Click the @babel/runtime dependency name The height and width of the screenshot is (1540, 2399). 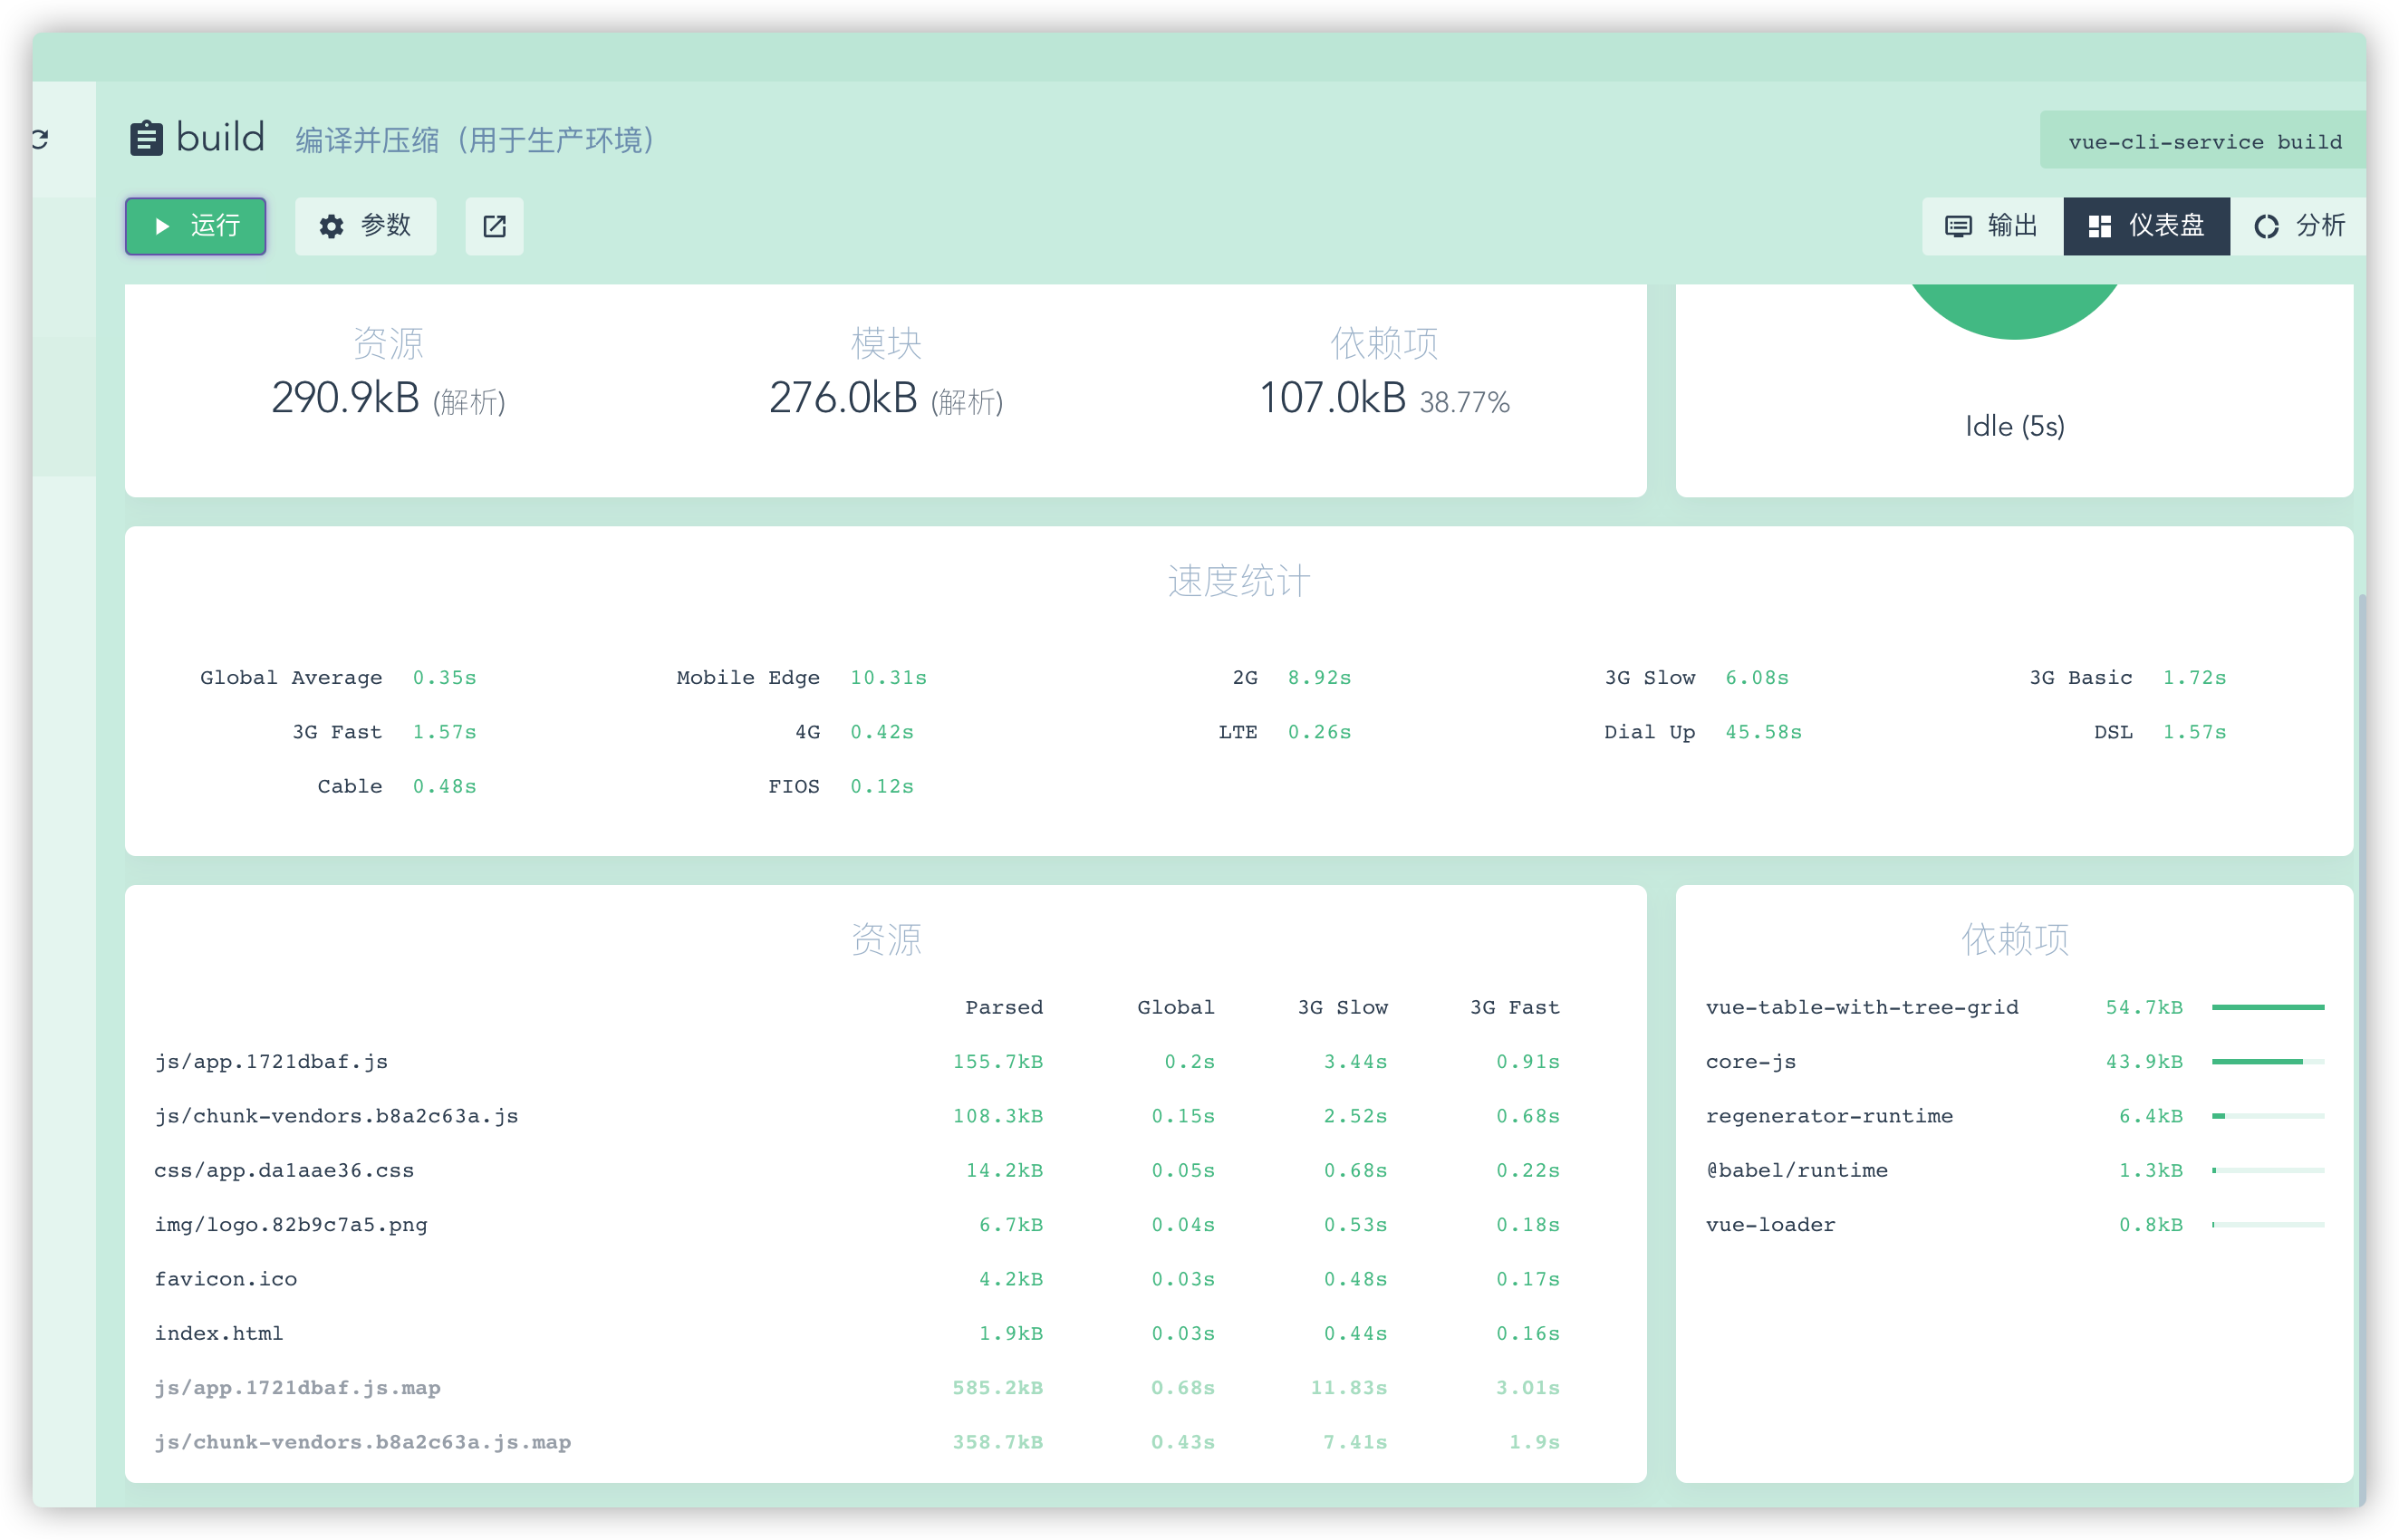[x=1797, y=1170]
